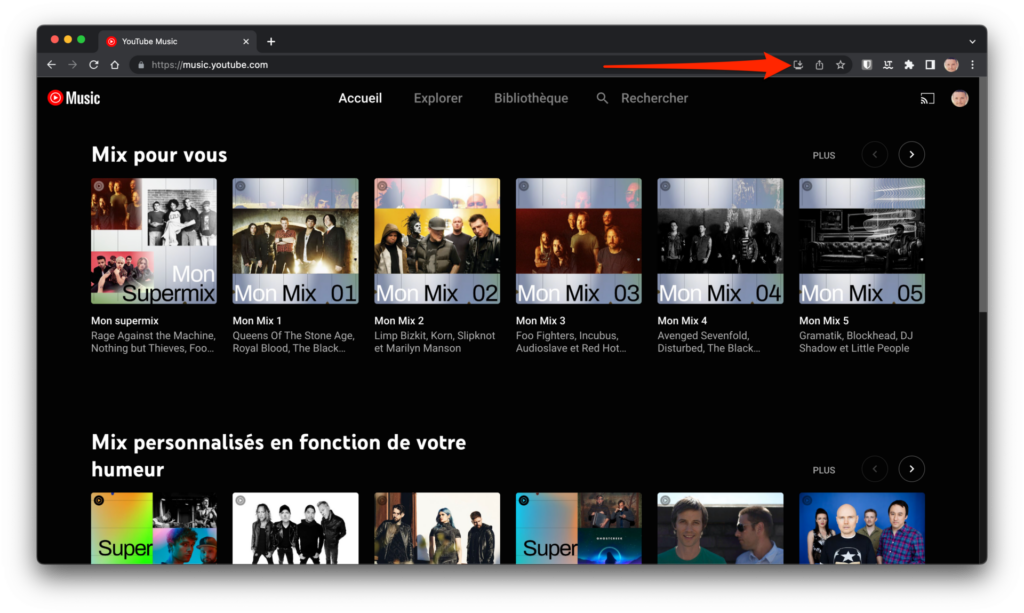Open the Mon Mix 02 thumbnail
Image resolution: width=1024 pixels, height=613 pixels.
coord(437,241)
